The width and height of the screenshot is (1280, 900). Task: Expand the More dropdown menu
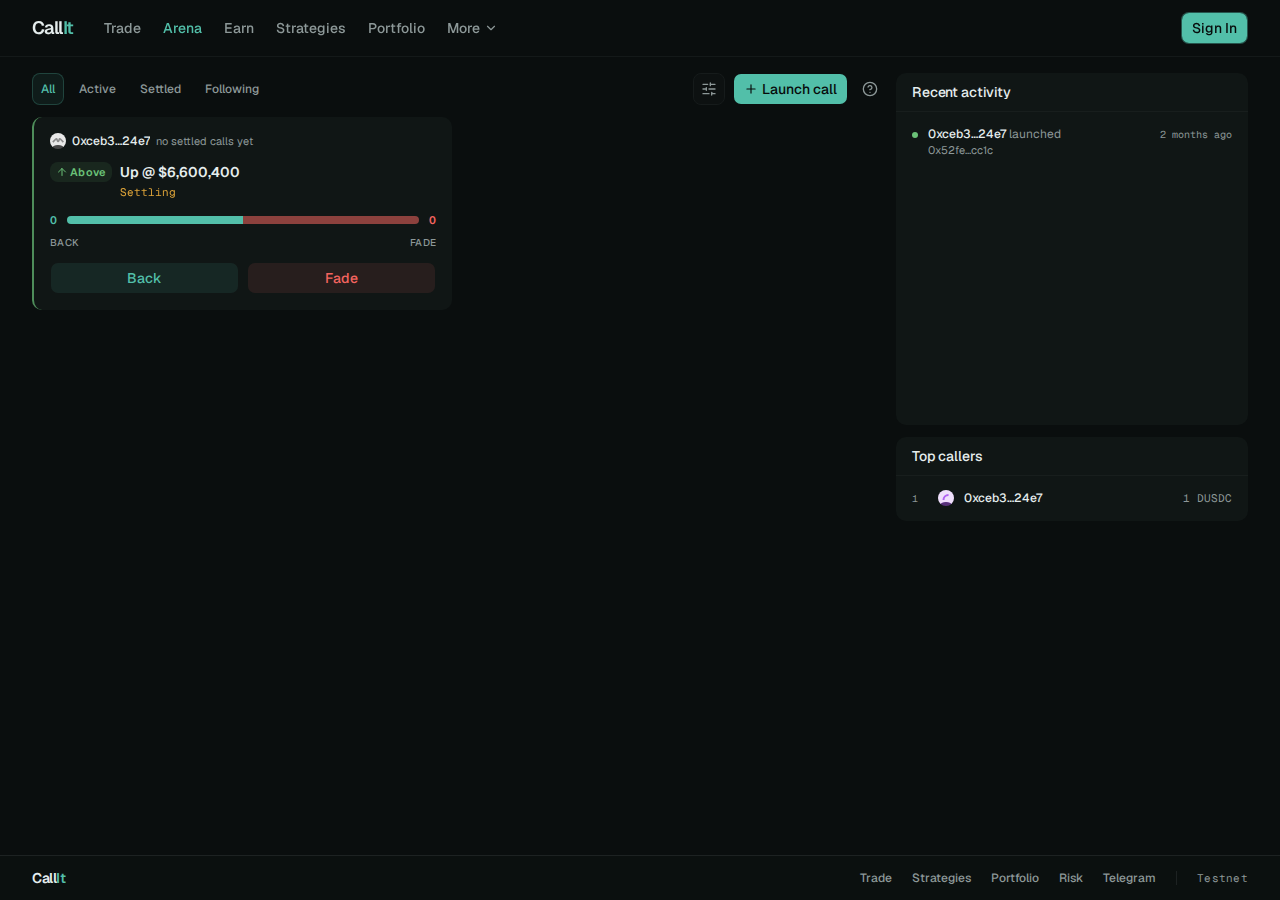coord(471,28)
